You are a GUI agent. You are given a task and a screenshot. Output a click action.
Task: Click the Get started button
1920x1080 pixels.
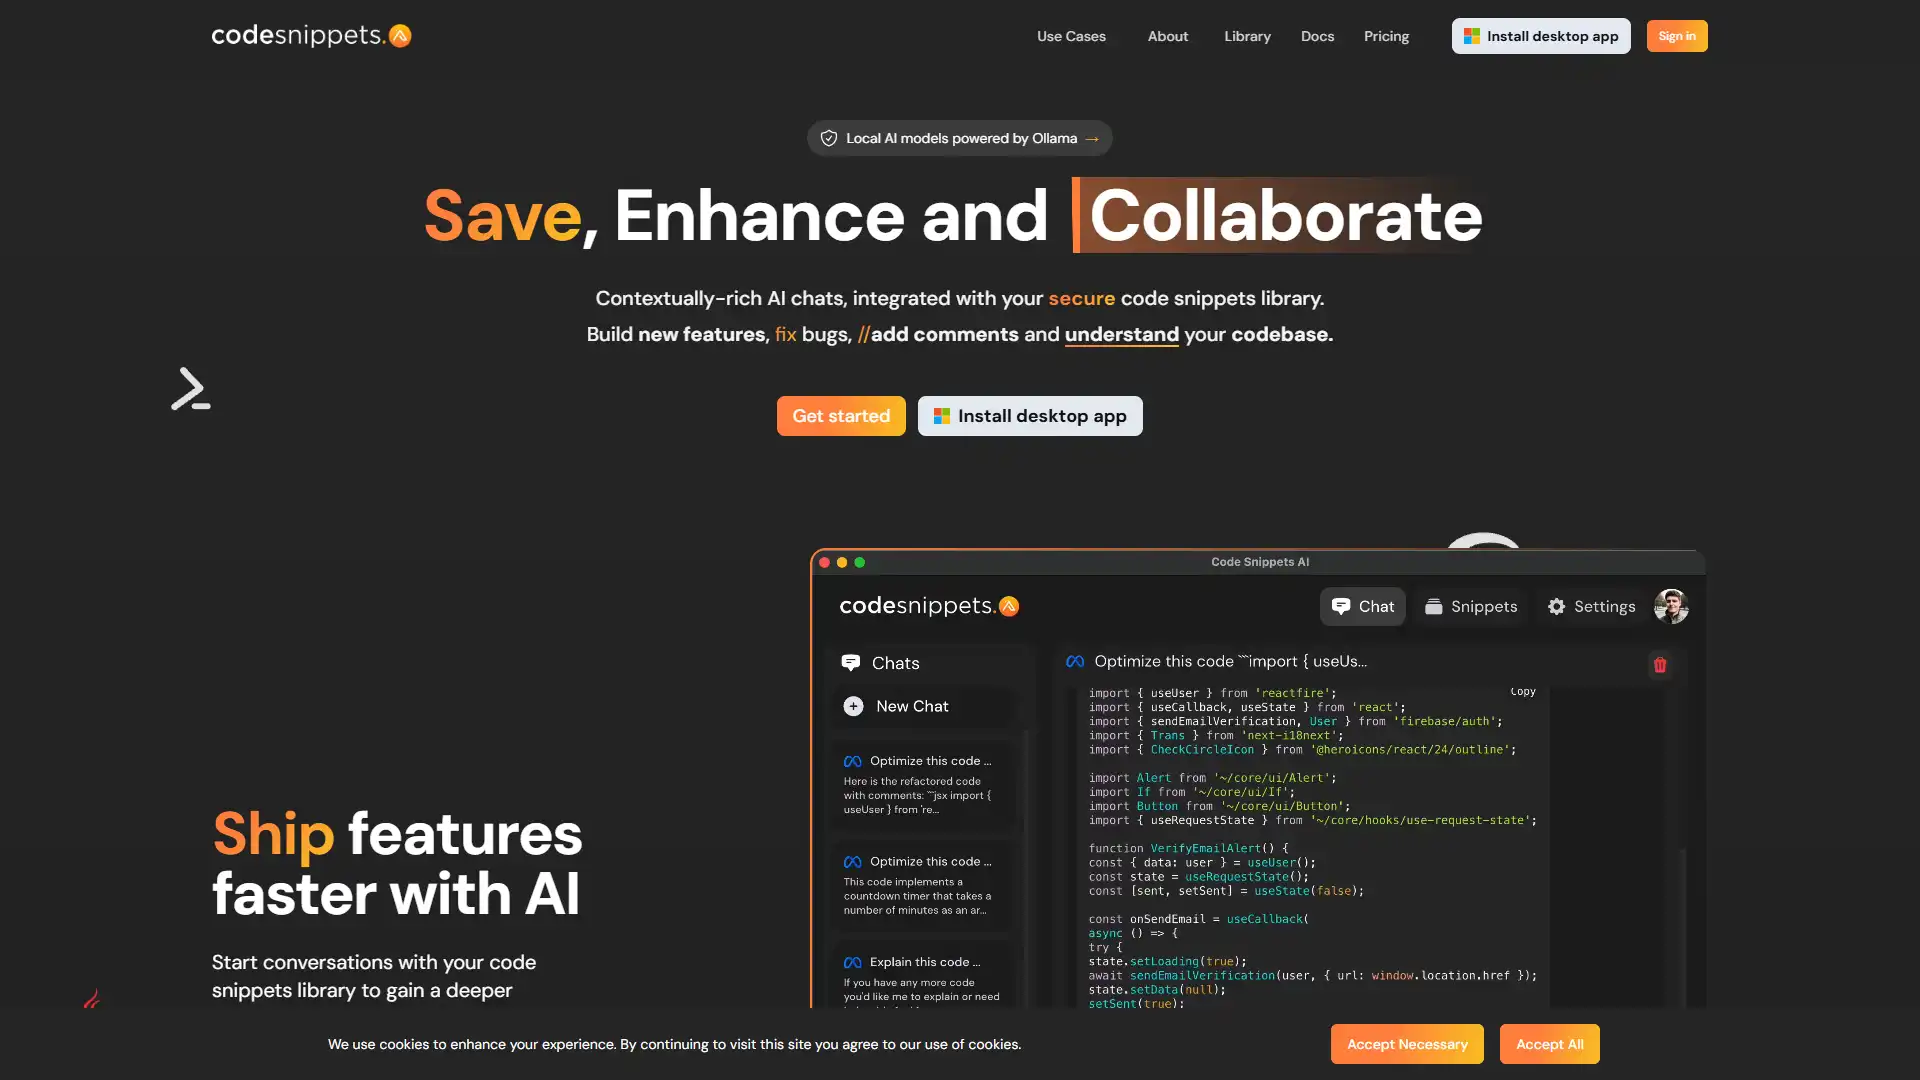point(841,416)
